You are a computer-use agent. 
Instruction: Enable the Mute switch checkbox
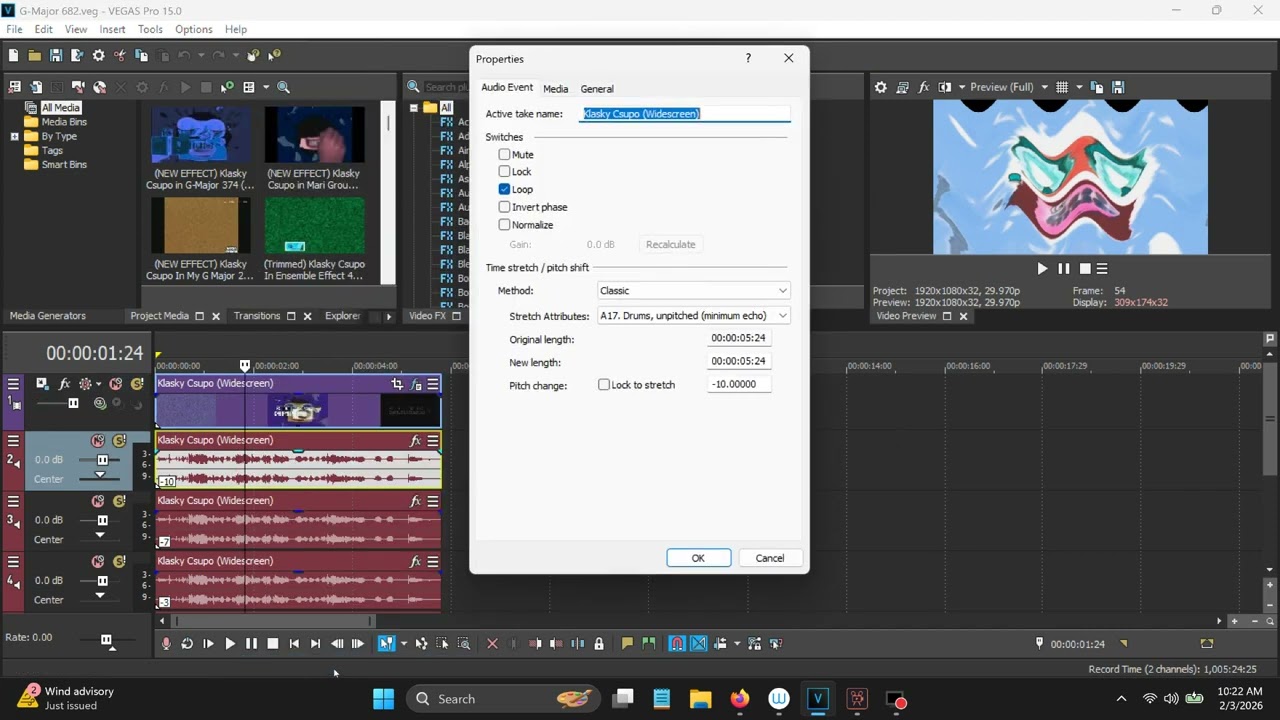tap(504, 155)
